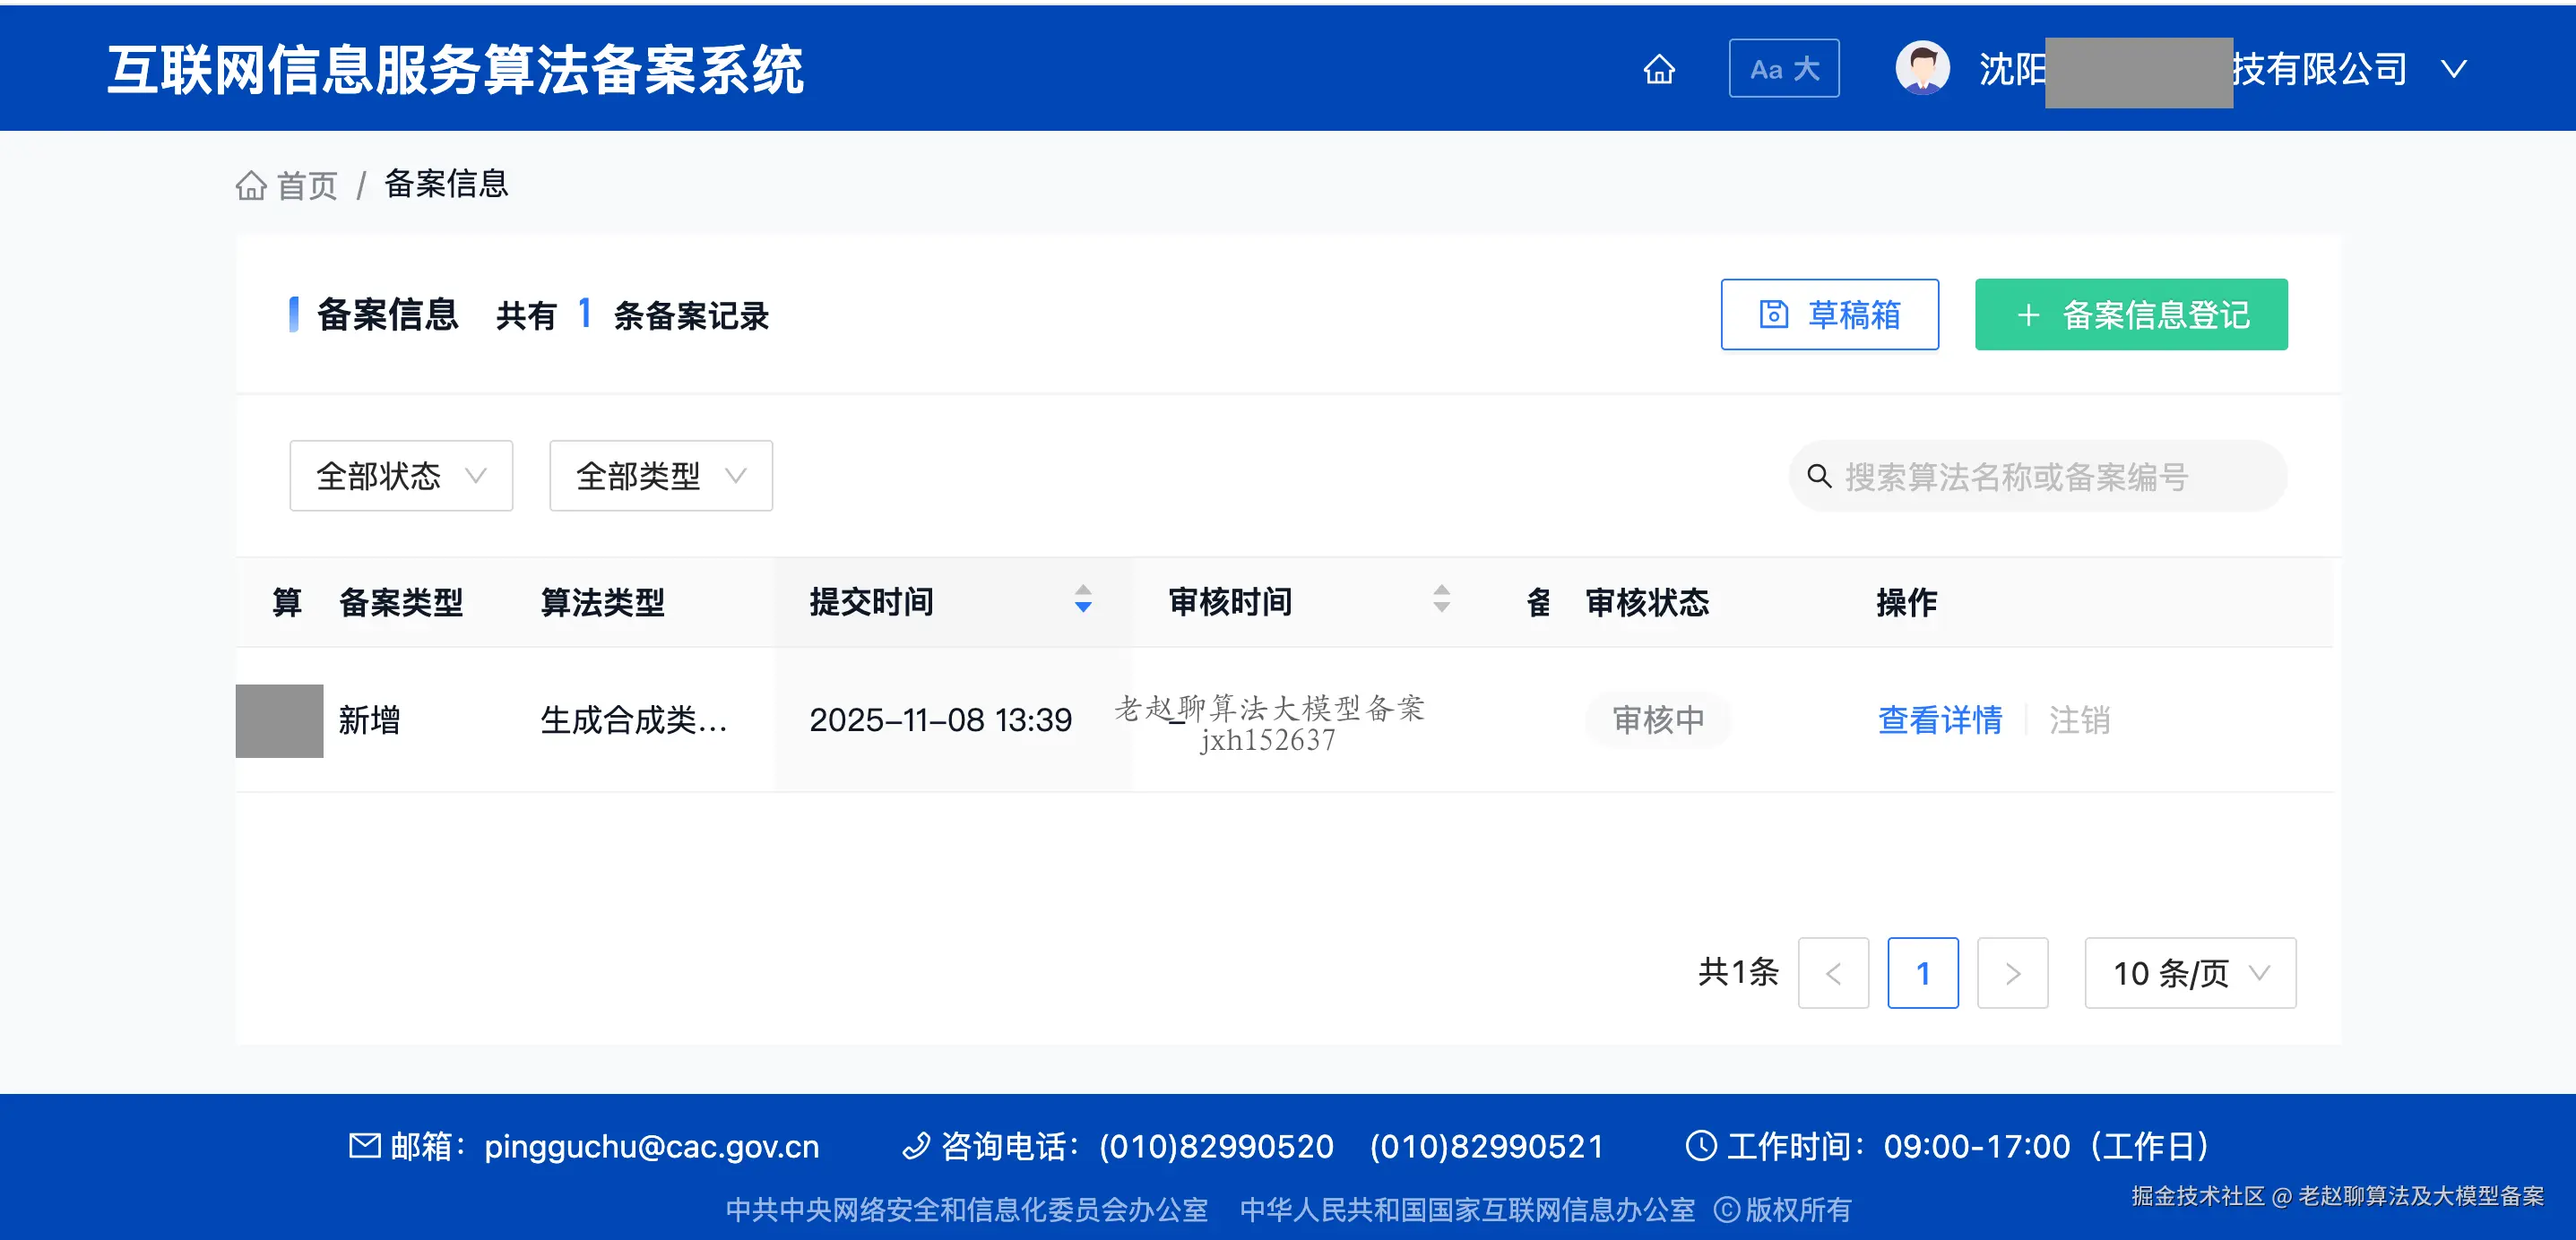Click the 审核中 status tag
Viewport: 2576px width, 1240px height.
point(1657,720)
